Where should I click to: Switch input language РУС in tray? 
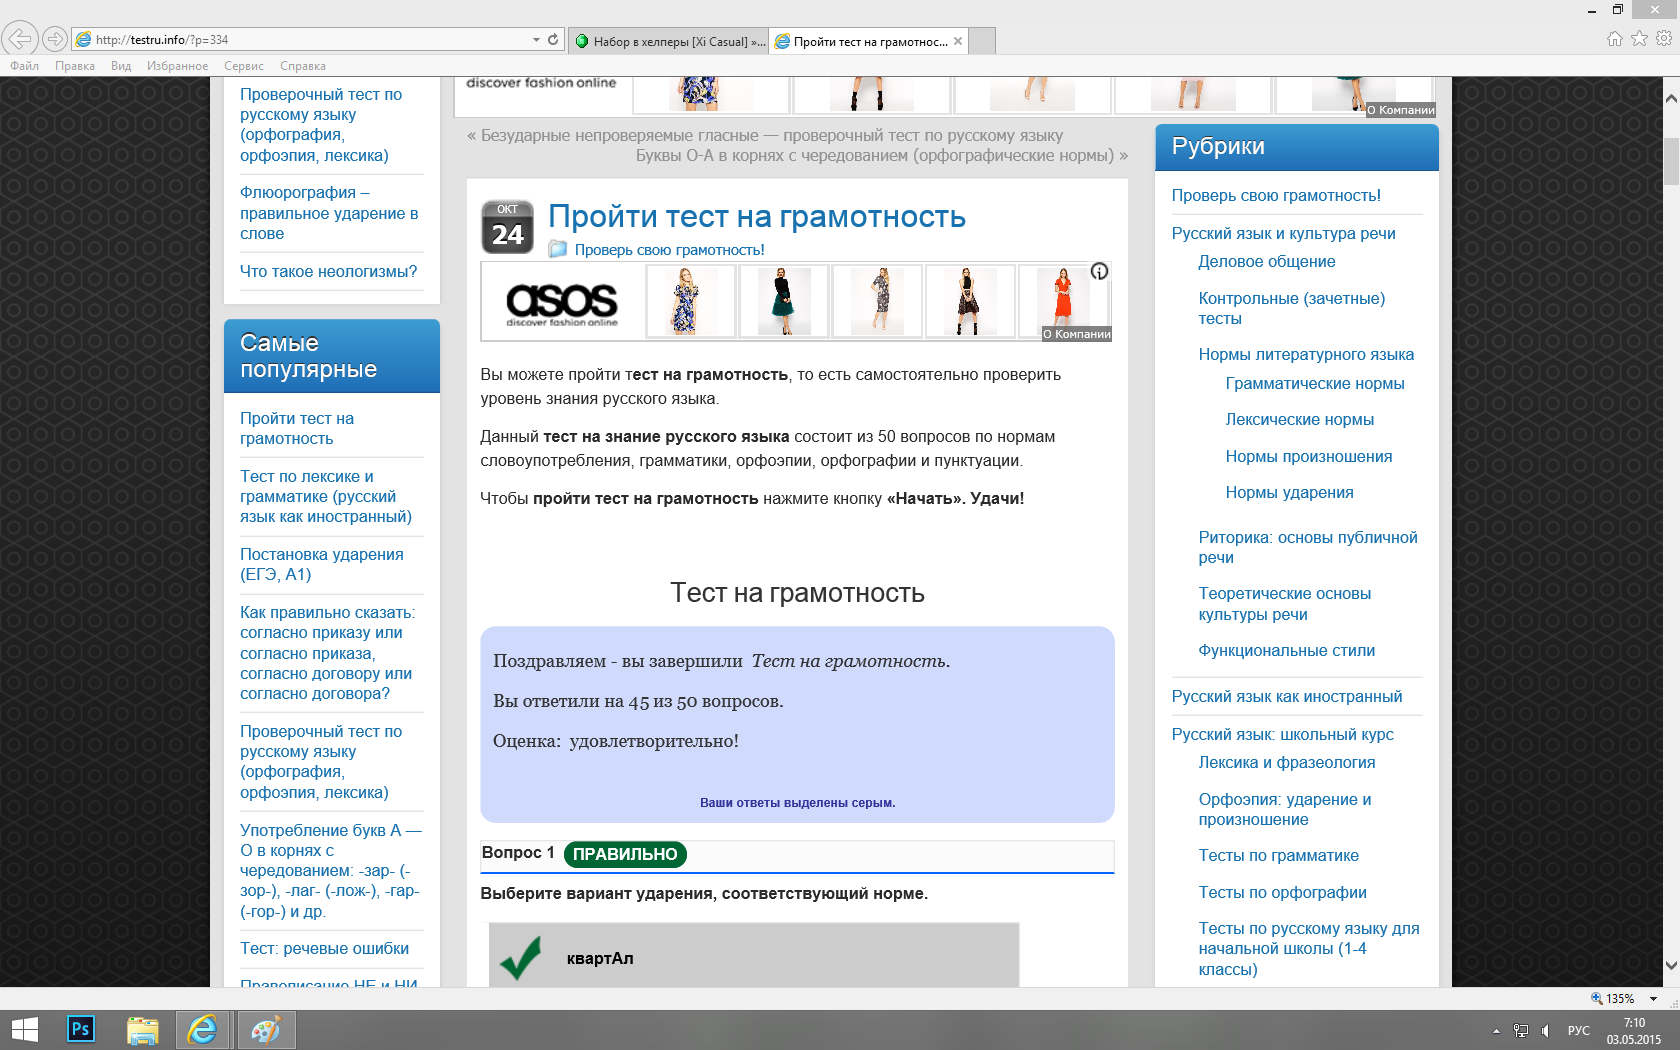point(1579,1031)
